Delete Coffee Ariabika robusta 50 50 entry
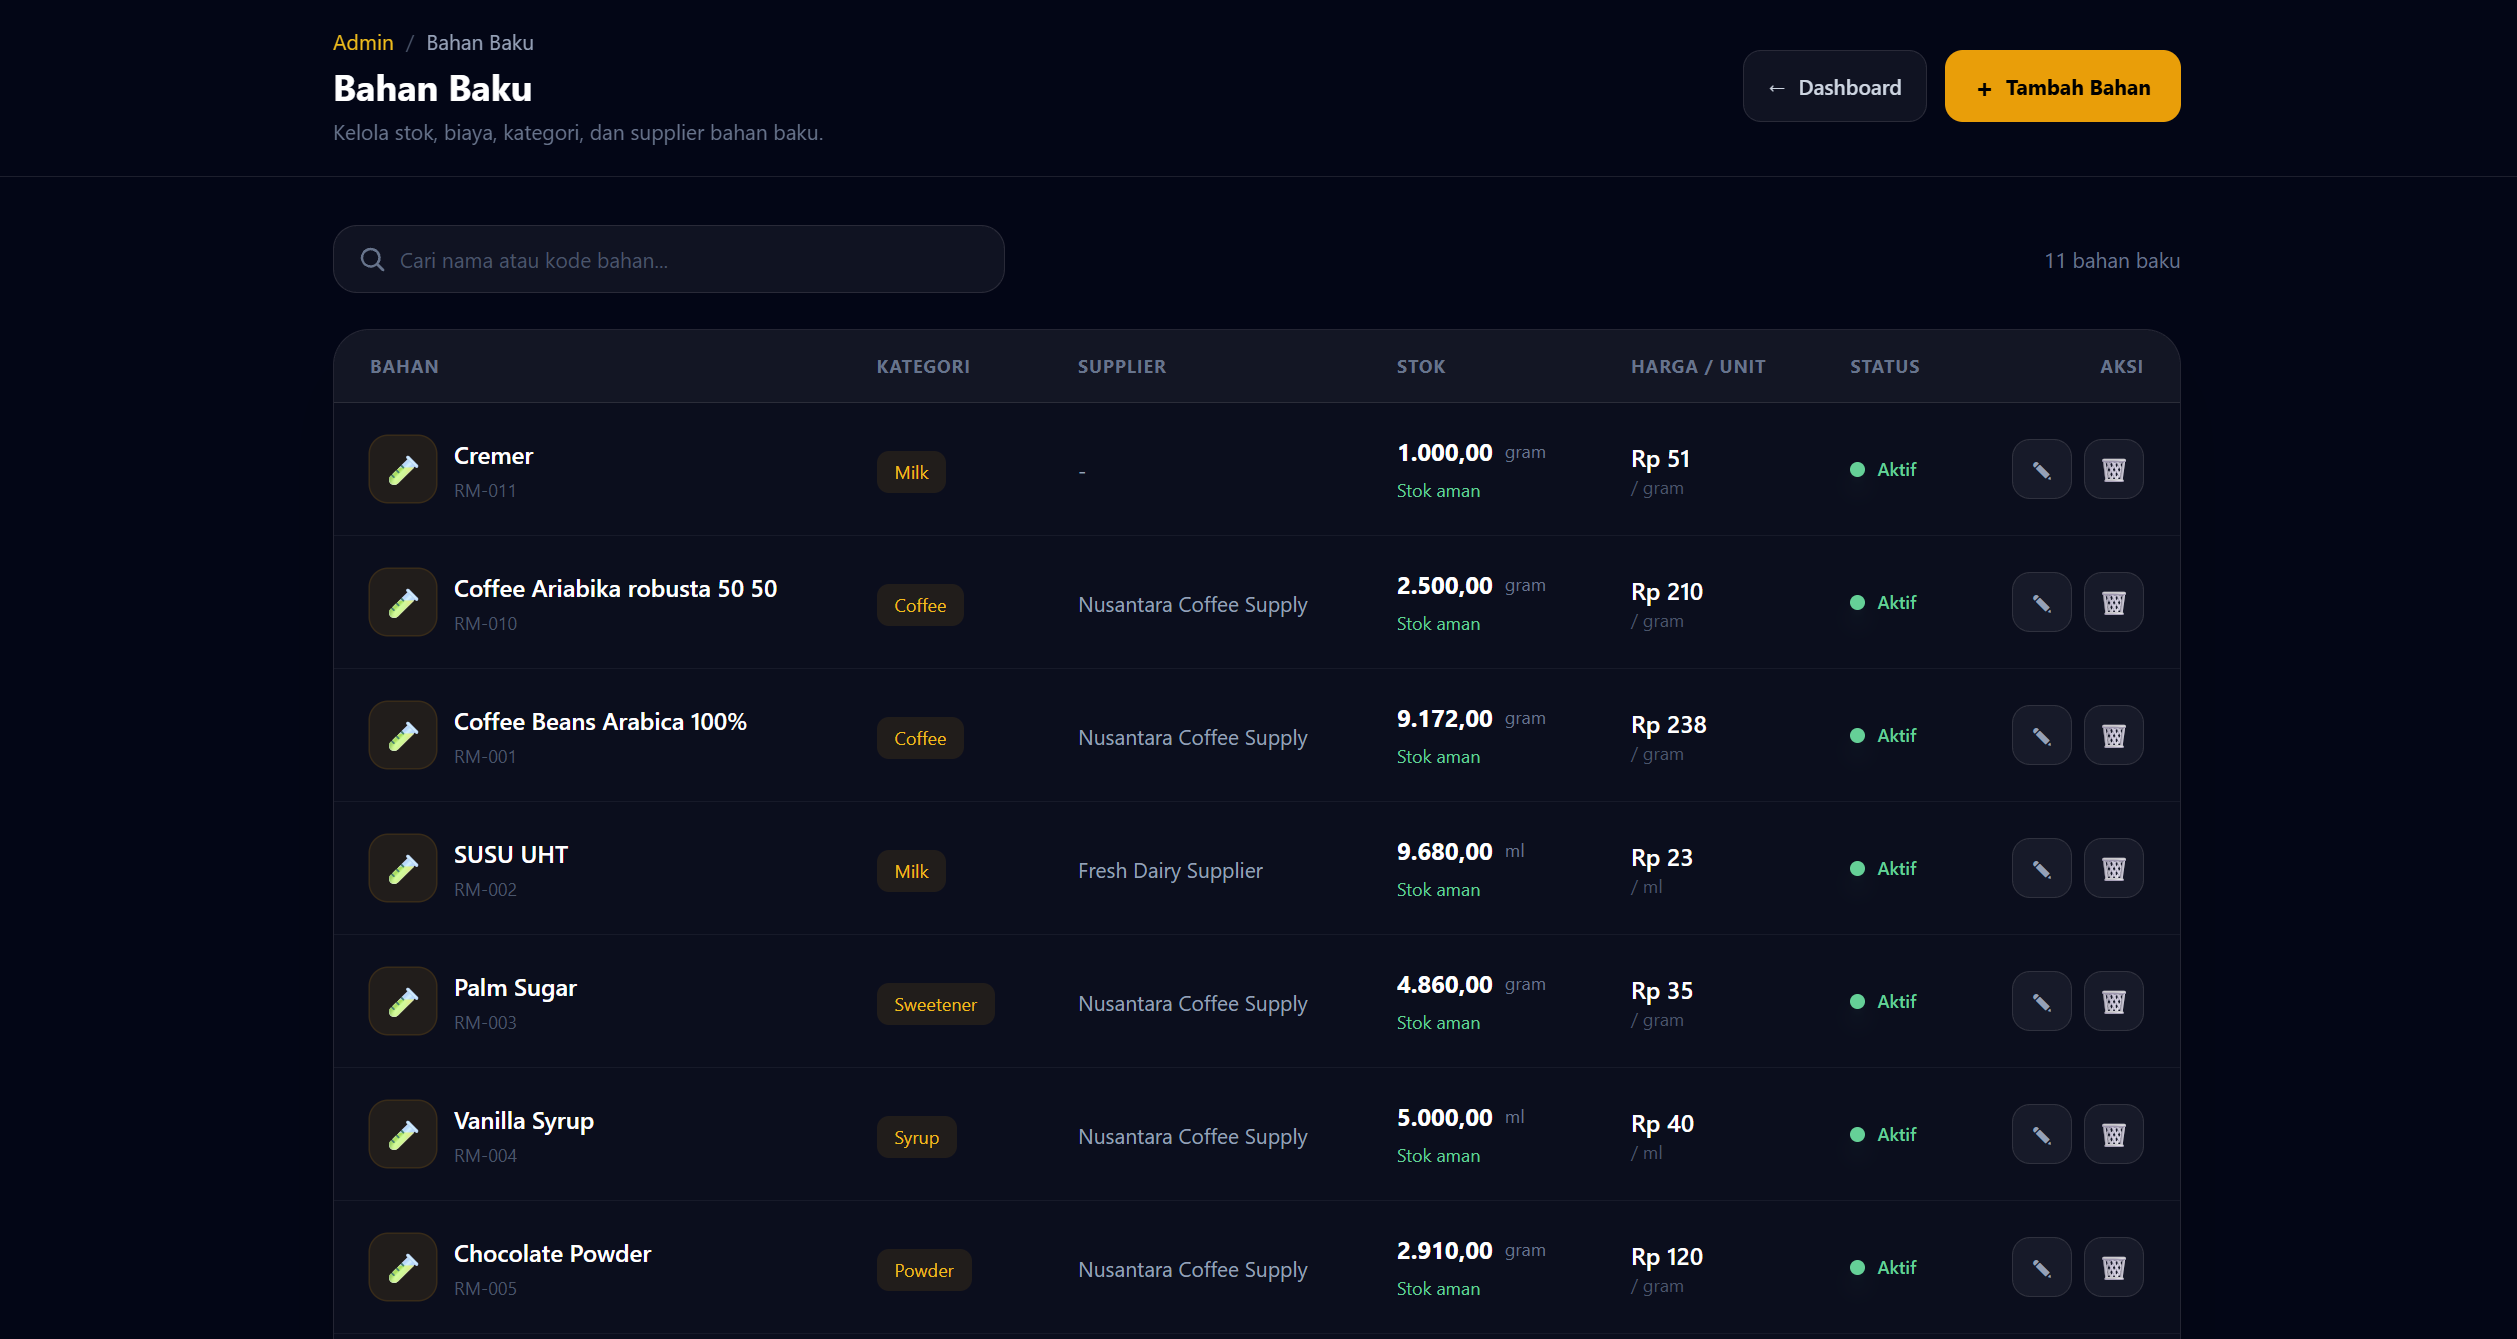This screenshot has height=1339, width=2517. [x=2113, y=602]
